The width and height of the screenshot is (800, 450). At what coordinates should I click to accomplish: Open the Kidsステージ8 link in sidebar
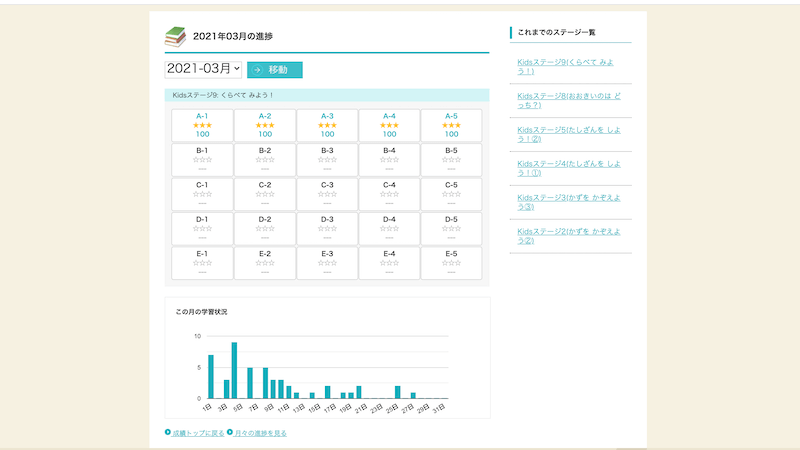pos(569,101)
